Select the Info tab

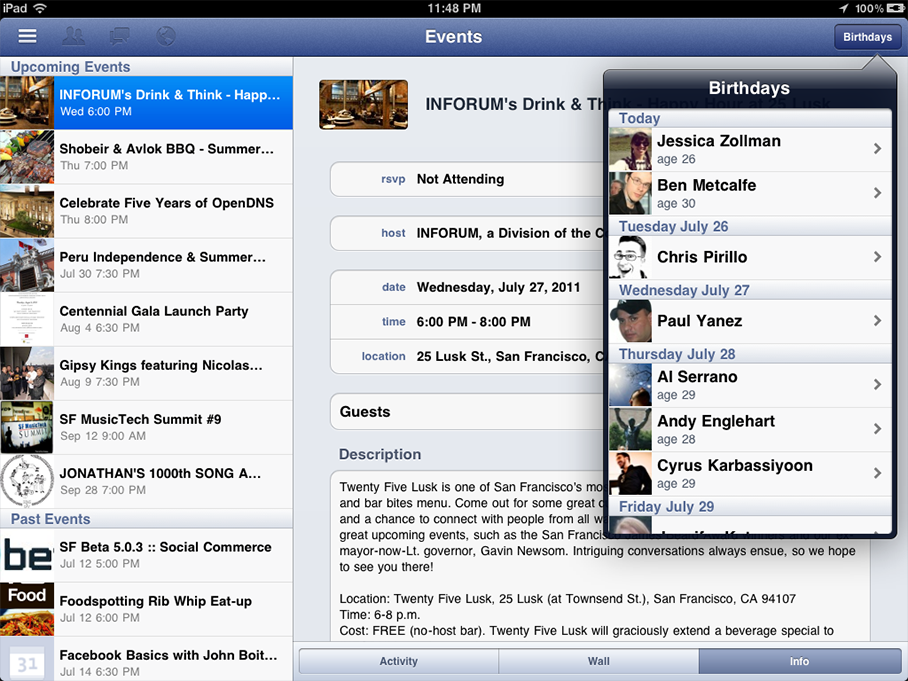coord(799,661)
